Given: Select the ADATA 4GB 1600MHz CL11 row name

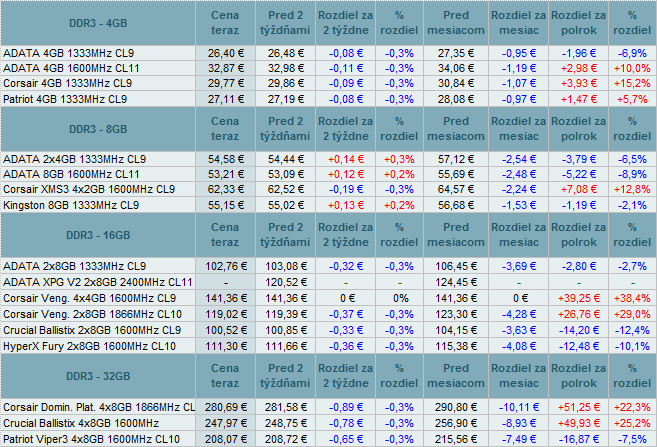Looking at the screenshot, I should pyautogui.click(x=71, y=68).
